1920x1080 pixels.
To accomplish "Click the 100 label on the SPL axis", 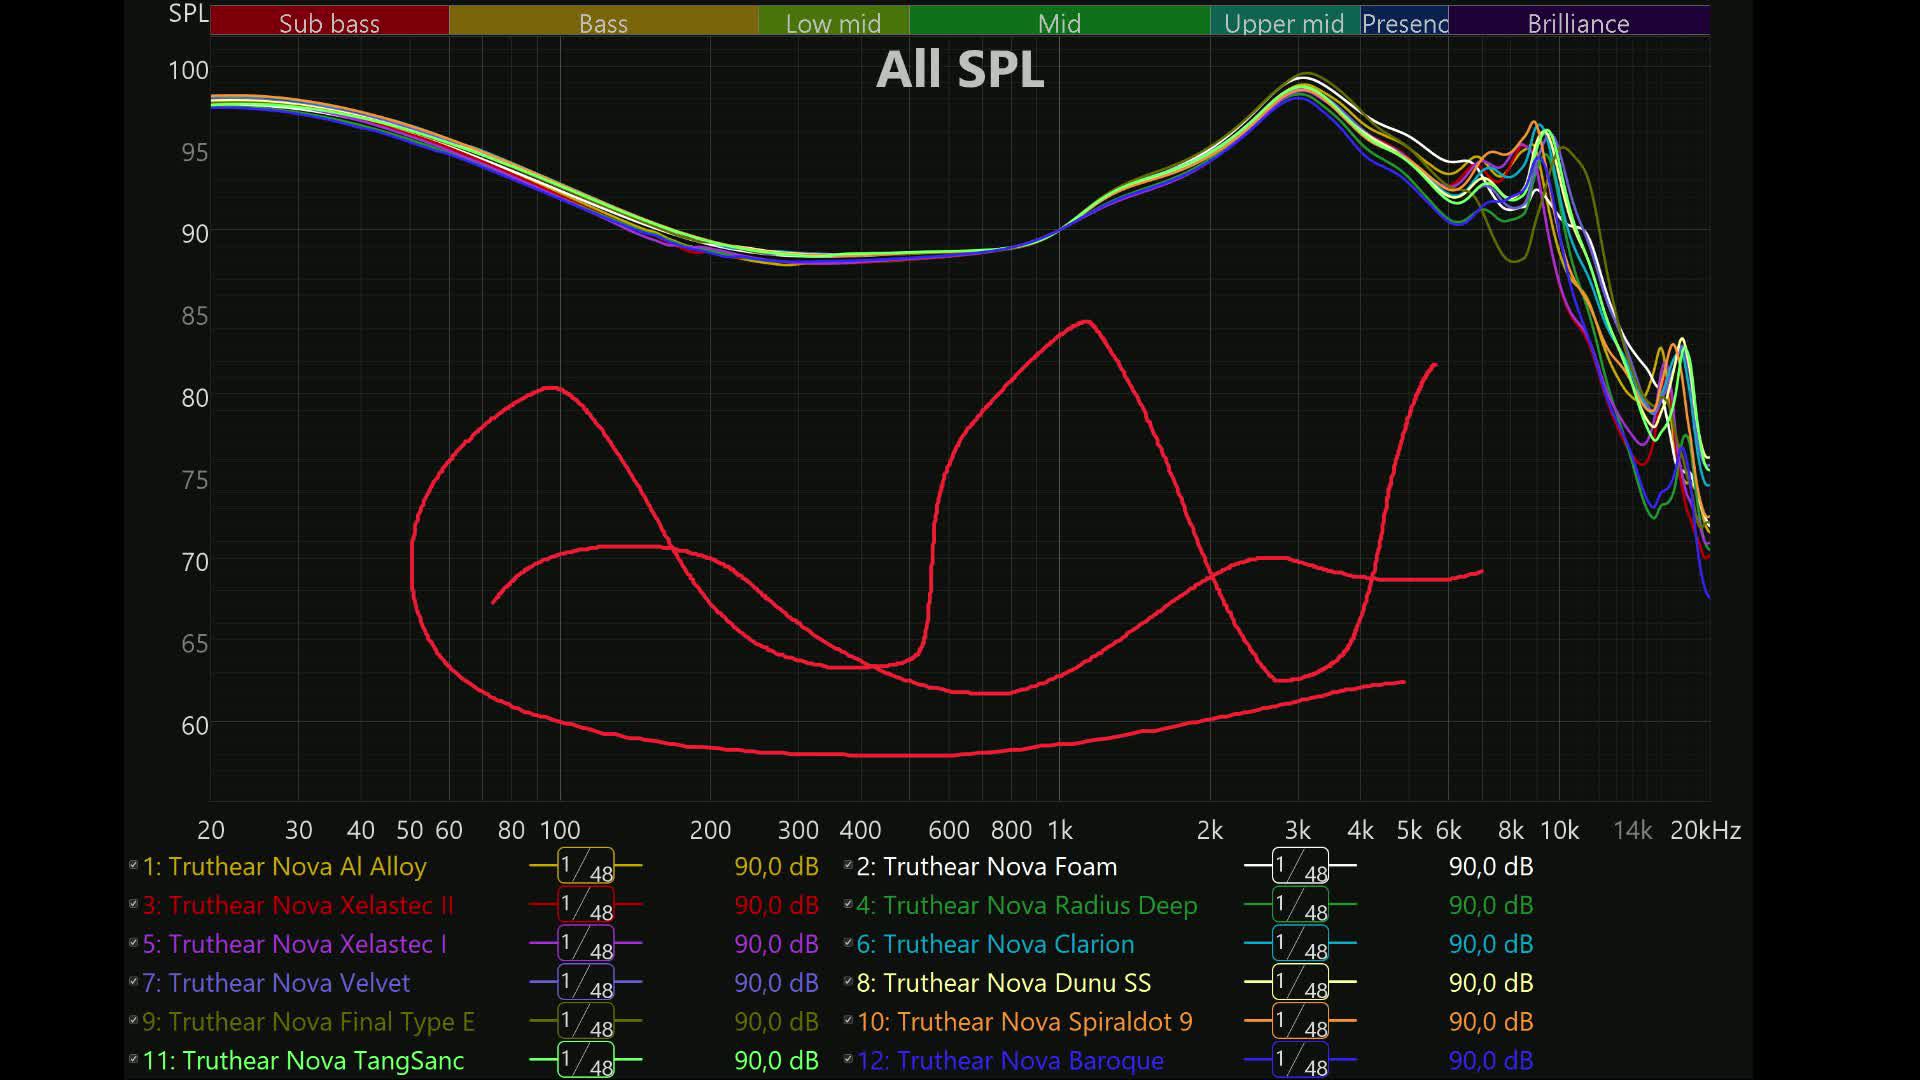I will pyautogui.click(x=188, y=70).
